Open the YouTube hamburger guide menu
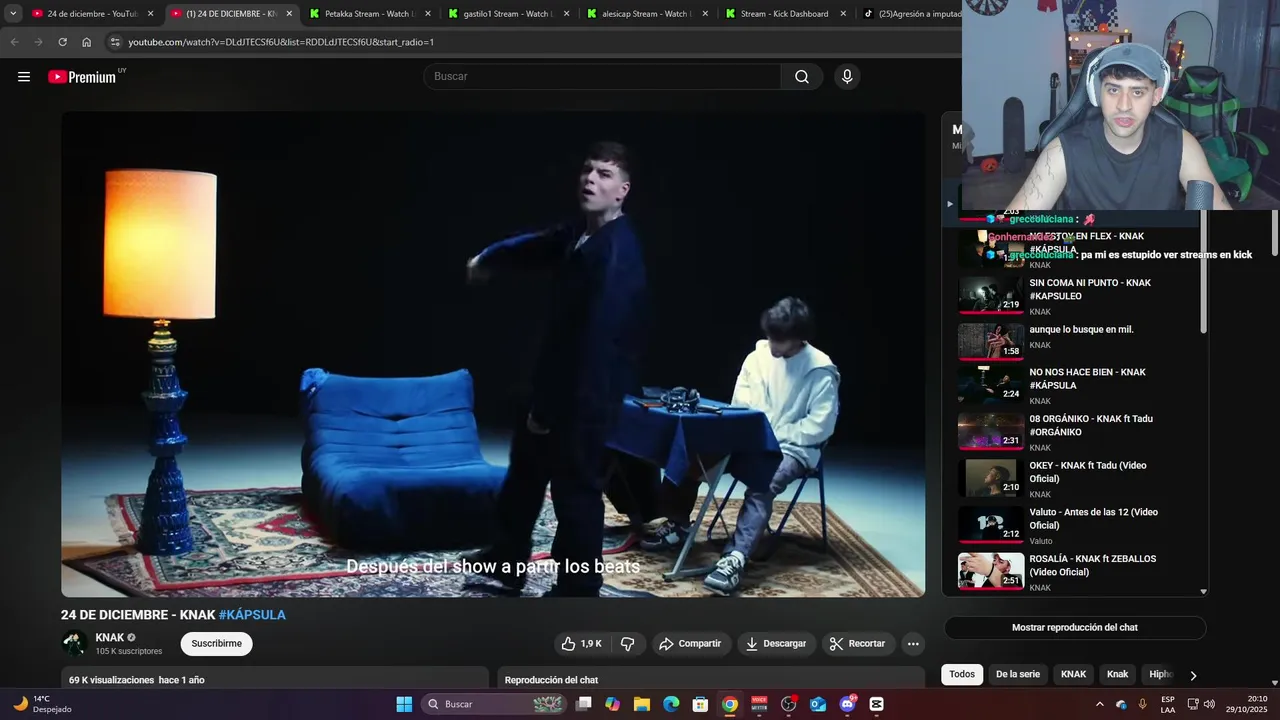Image resolution: width=1280 pixels, height=720 pixels. tap(24, 77)
